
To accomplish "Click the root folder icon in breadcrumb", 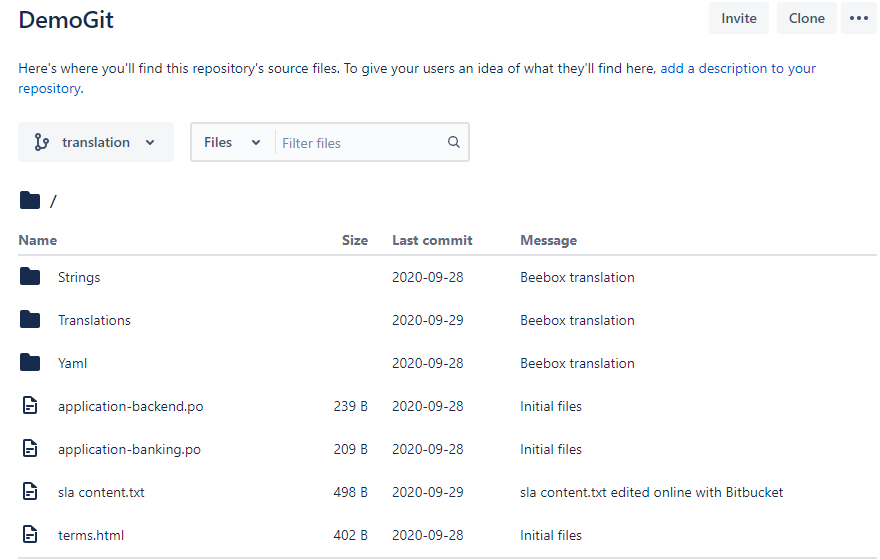I will click(x=30, y=201).
